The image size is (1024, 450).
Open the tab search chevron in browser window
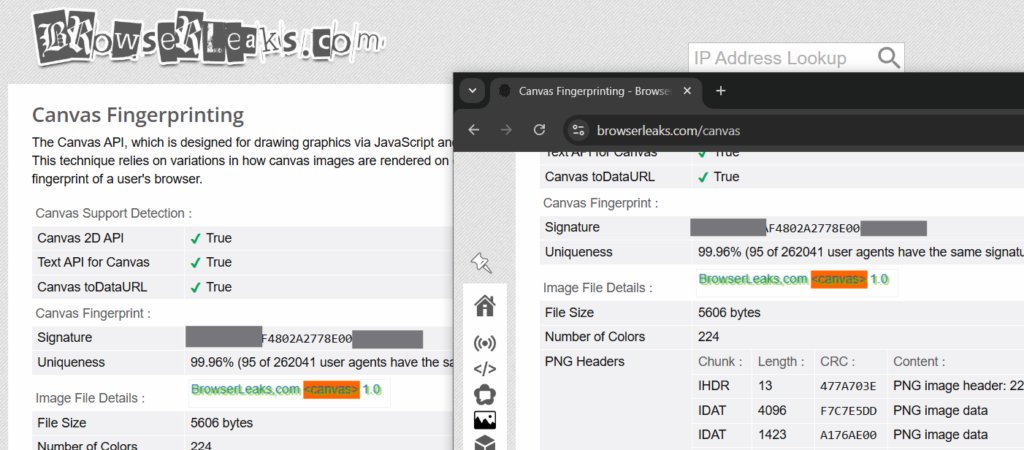pyautogui.click(x=472, y=91)
